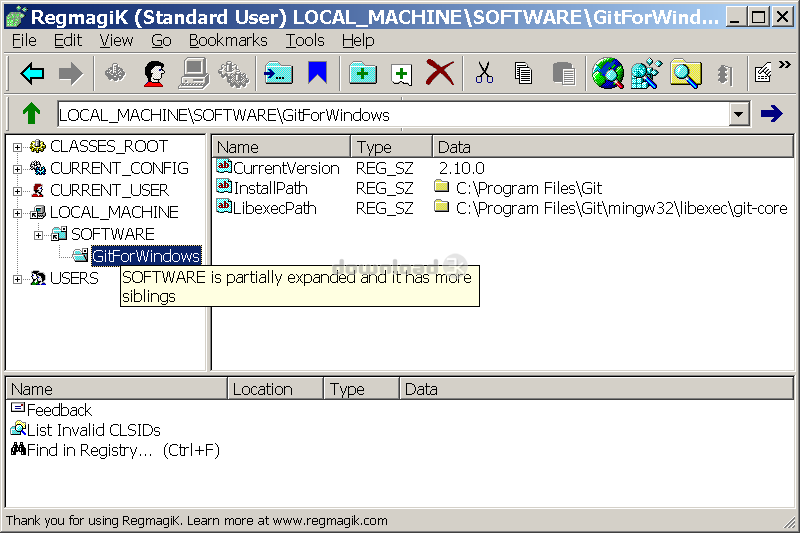Click the 2.10.0 data cell

[462, 168]
